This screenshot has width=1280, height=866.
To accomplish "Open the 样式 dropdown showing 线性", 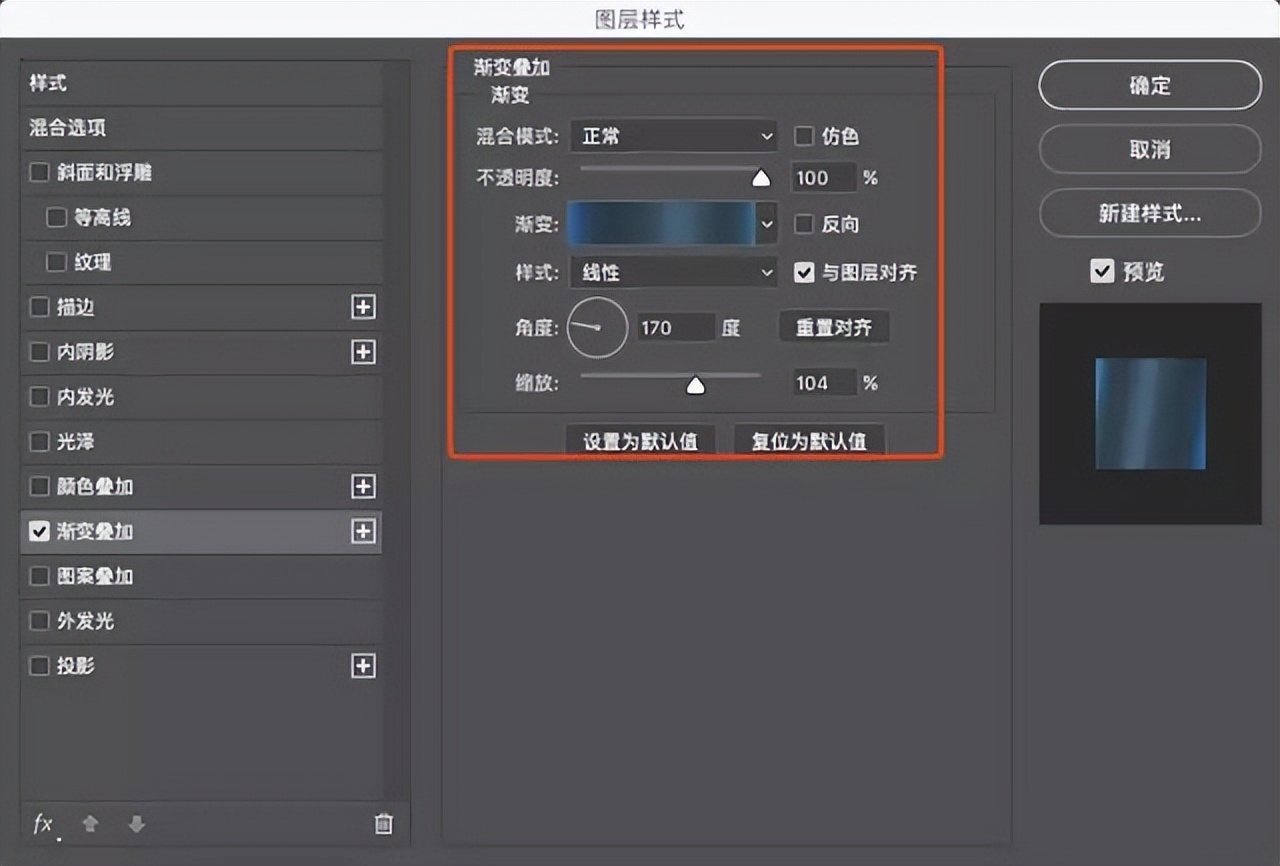I will (672, 272).
